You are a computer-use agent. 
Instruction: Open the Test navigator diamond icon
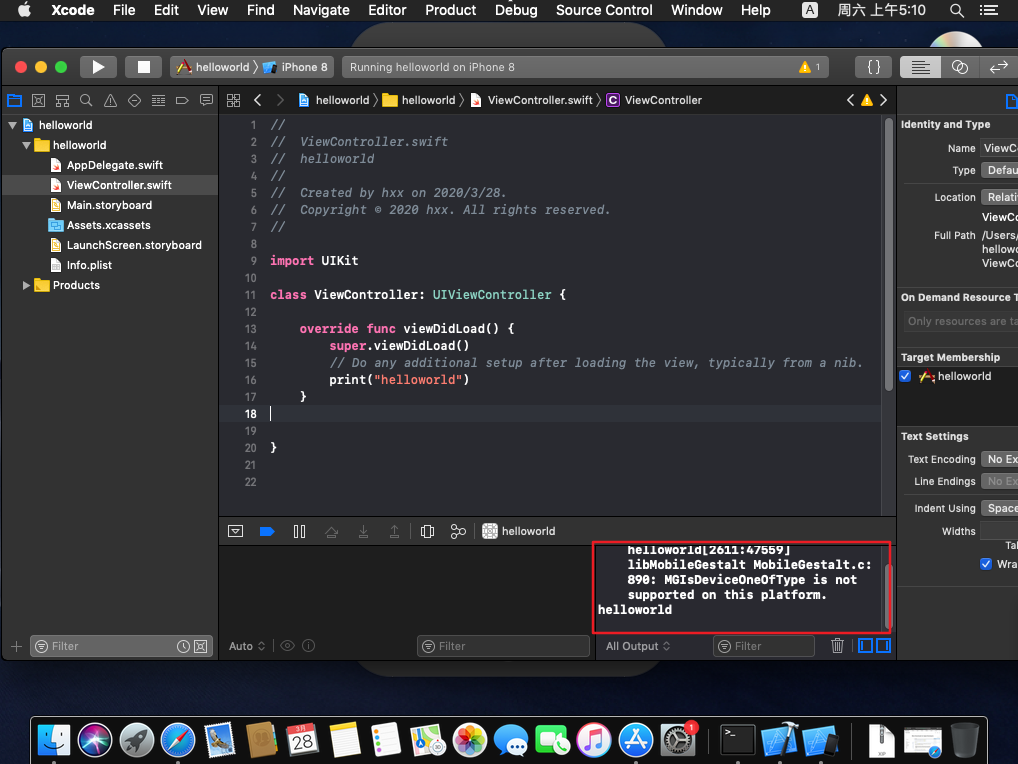(x=134, y=100)
